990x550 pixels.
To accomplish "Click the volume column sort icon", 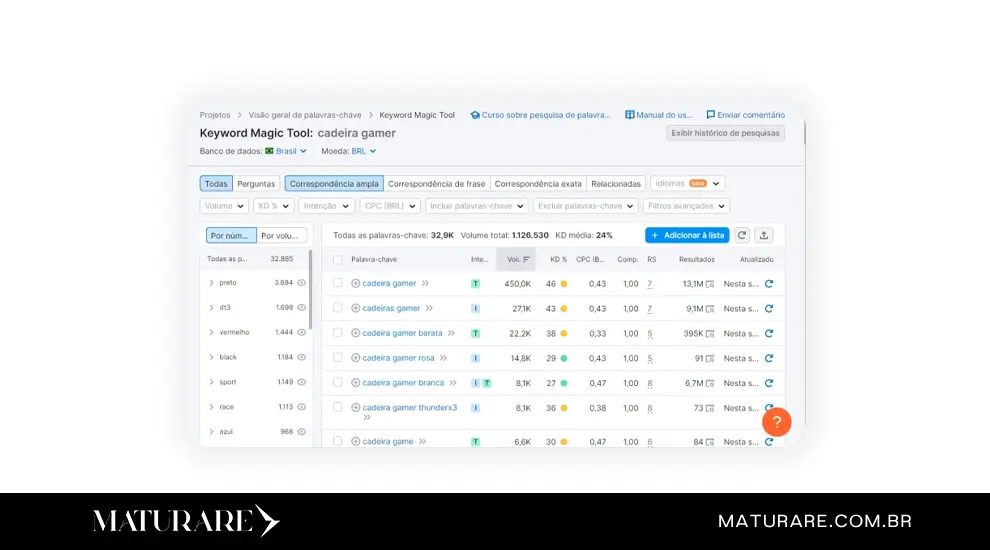I will click(x=526, y=260).
